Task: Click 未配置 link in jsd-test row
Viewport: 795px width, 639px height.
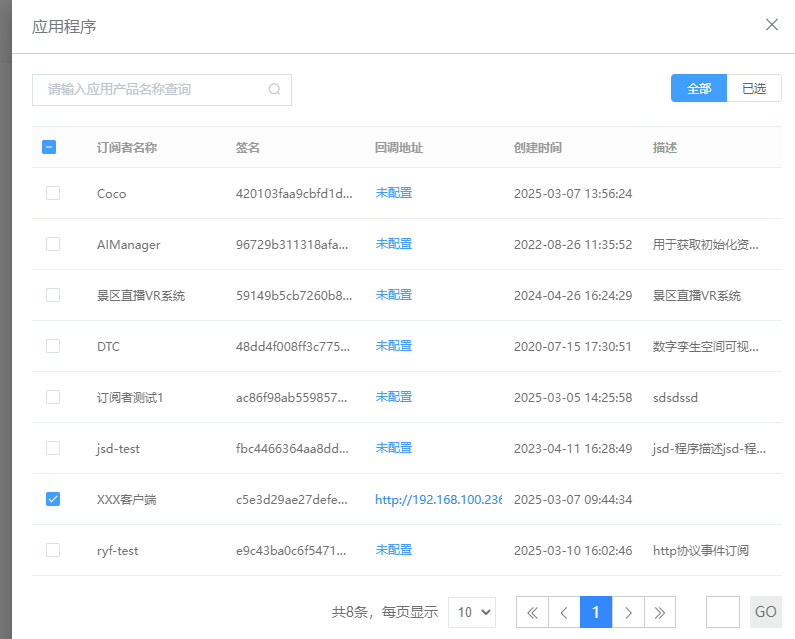Action: click(x=393, y=448)
